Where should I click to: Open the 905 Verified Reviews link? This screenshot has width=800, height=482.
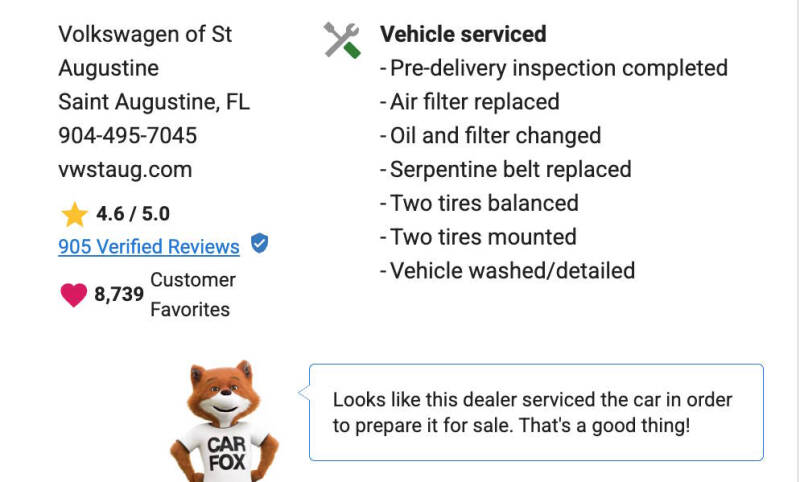pos(149,247)
